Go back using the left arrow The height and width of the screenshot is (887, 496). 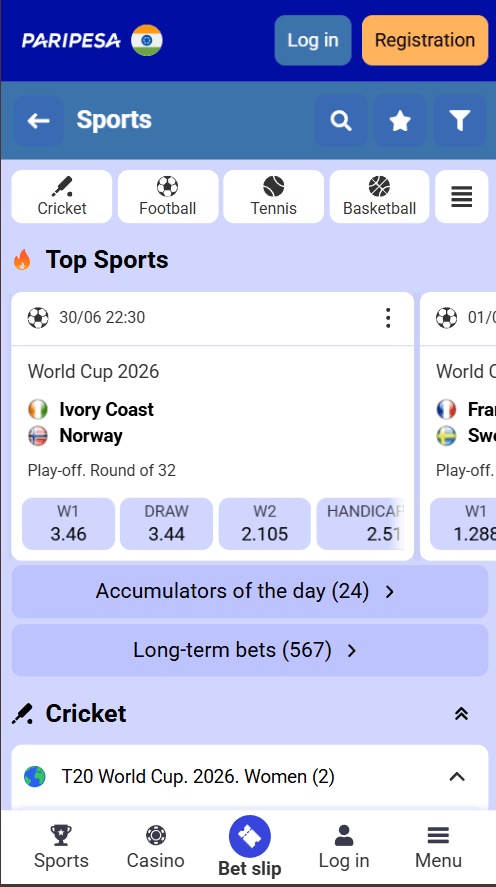[38, 120]
